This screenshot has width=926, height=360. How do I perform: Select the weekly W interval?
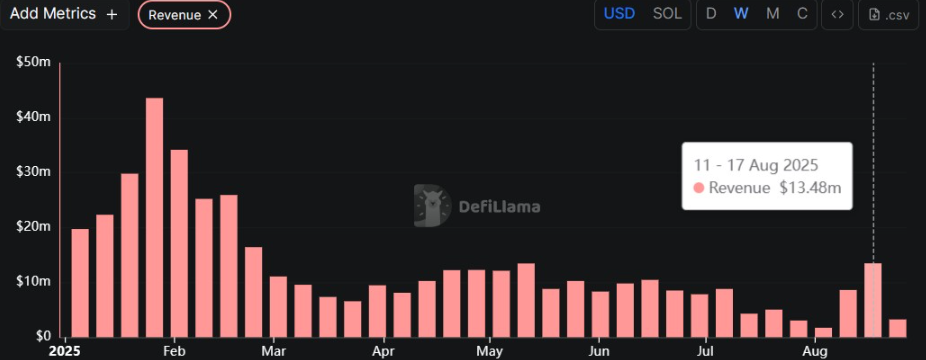741,14
